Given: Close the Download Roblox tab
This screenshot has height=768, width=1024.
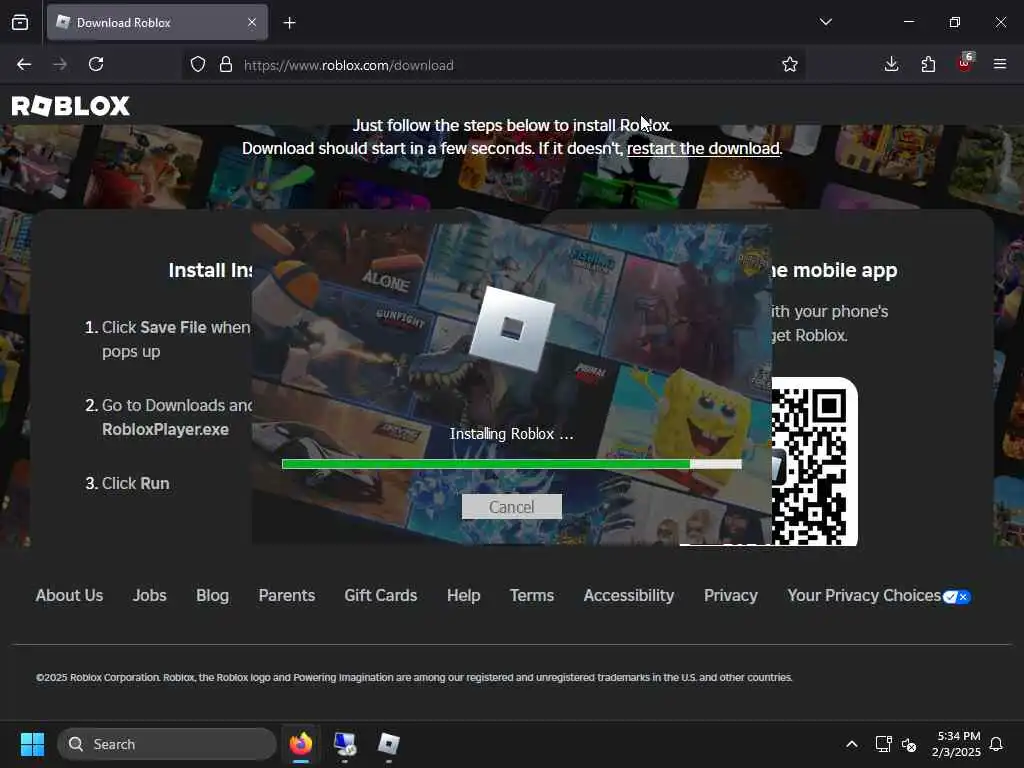Looking at the screenshot, I should [x=252, y=22].
